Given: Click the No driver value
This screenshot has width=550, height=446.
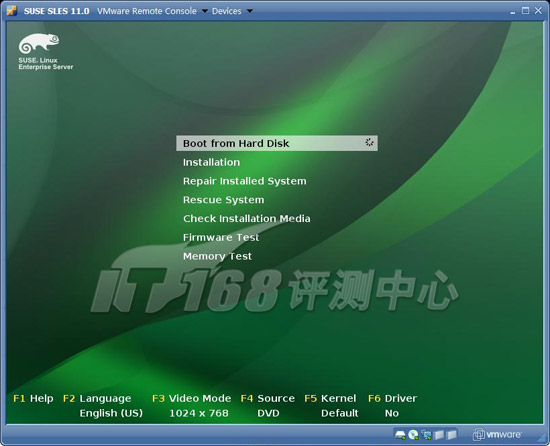Looking at the screenshot, I should 392,413.
